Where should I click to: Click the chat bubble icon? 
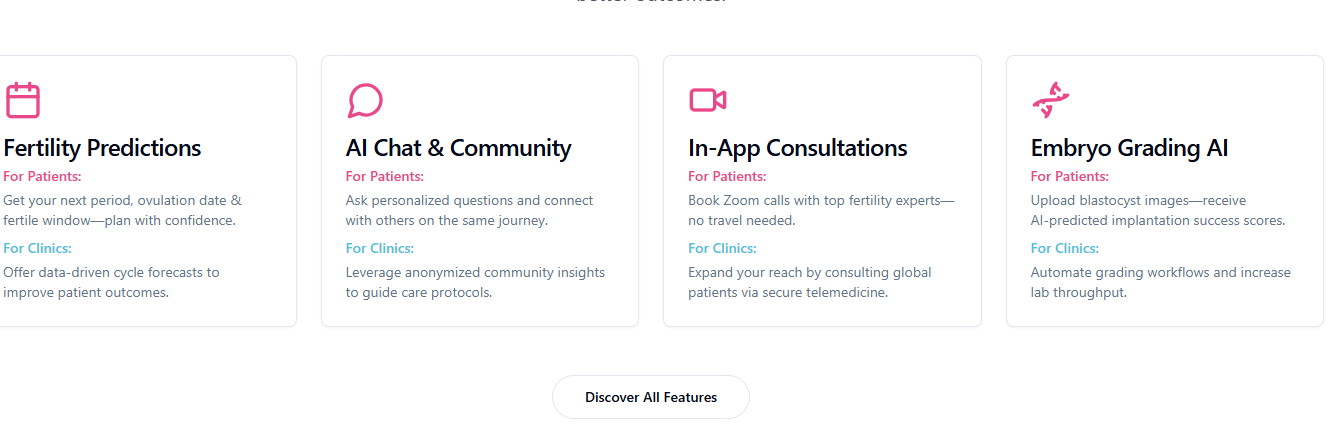(365, 100)
